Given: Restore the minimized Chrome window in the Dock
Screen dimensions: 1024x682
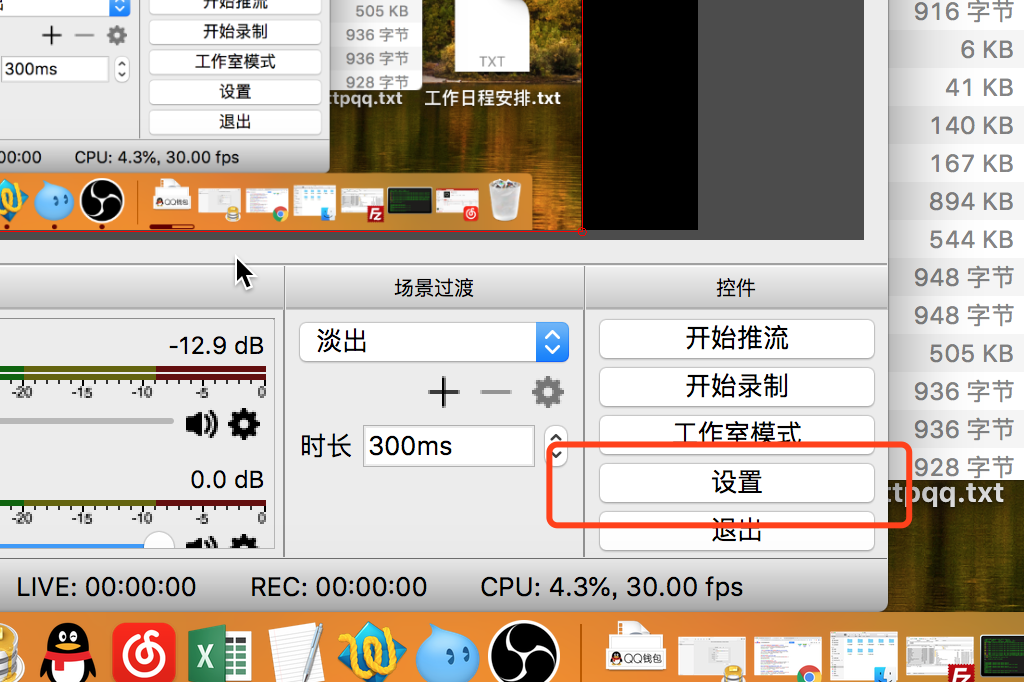Looking at the screenshot, I should click(x=788, y=657).
